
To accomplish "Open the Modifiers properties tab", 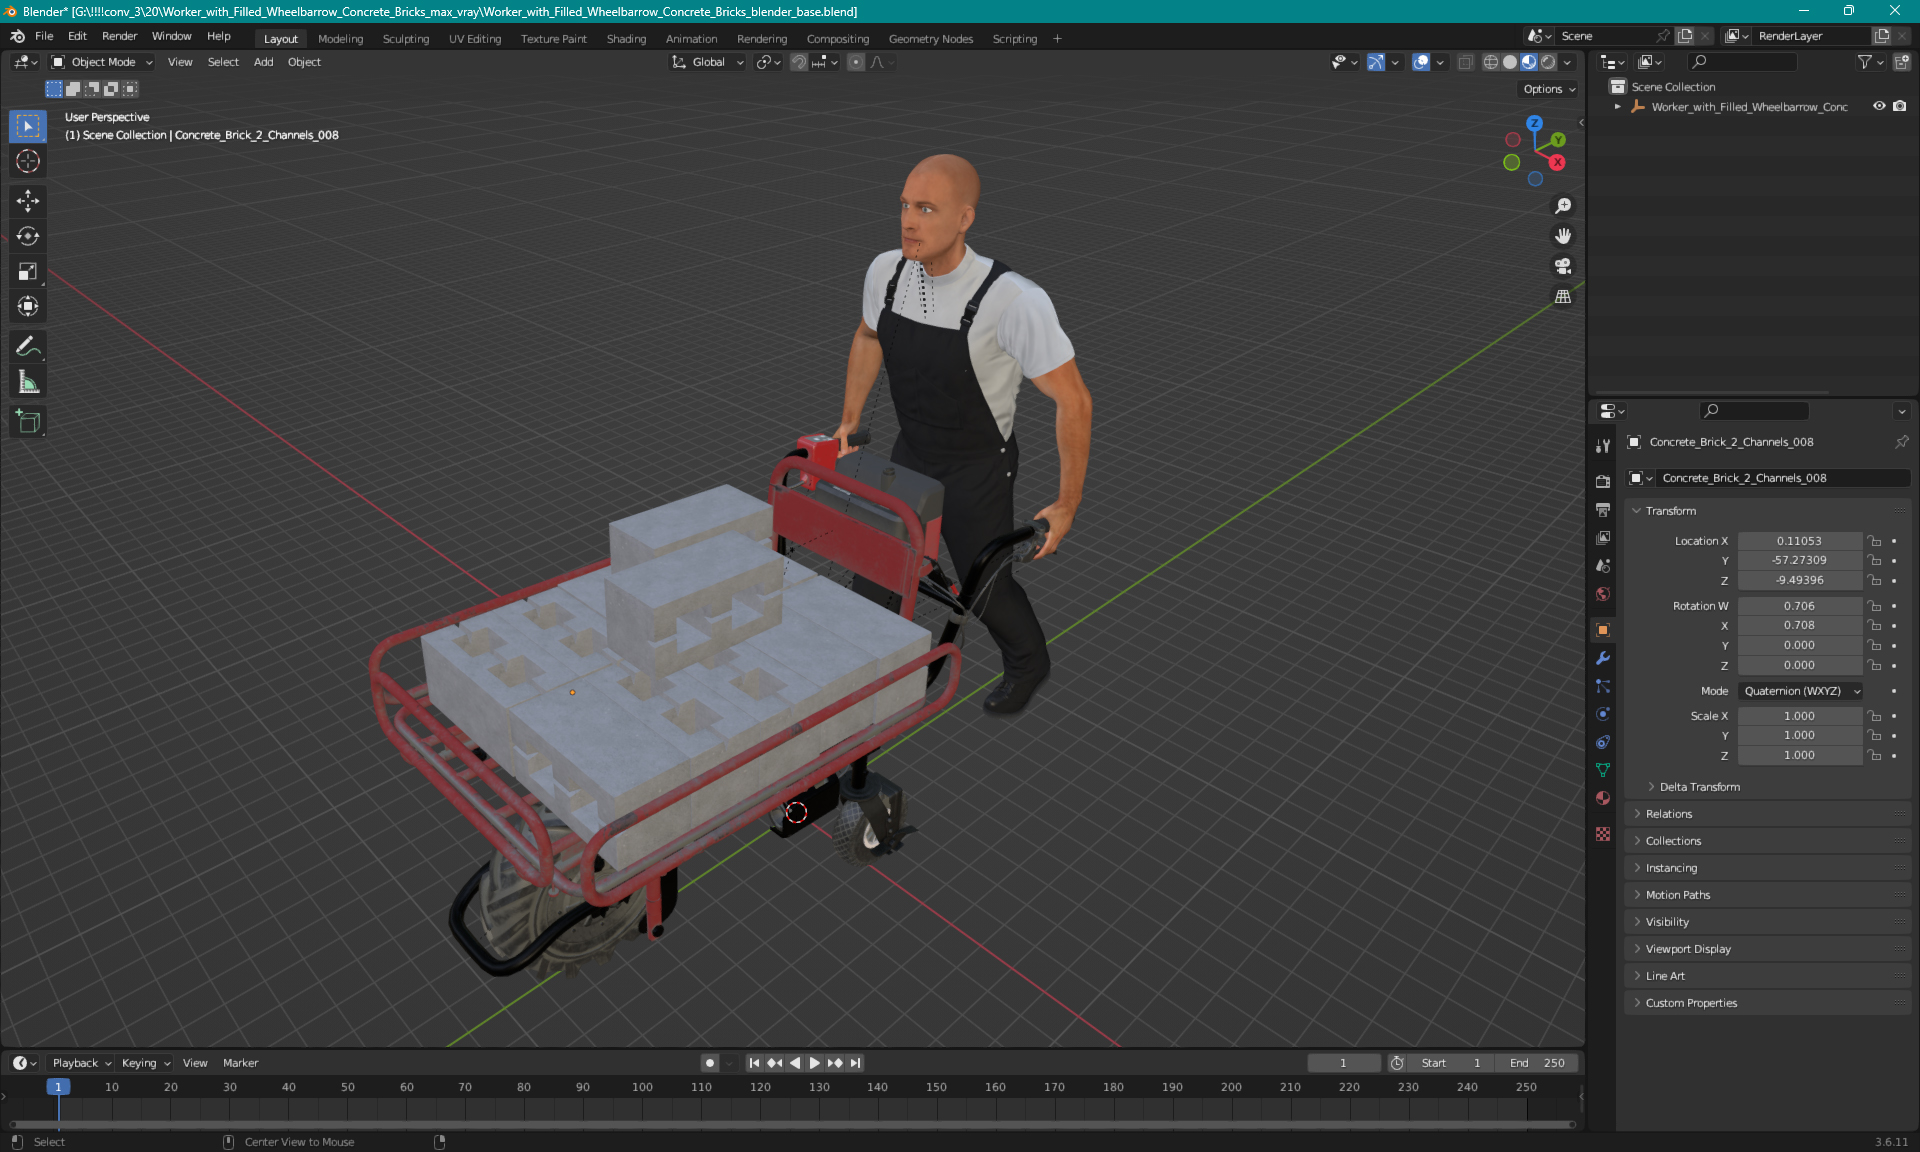I will (1603, 658).
